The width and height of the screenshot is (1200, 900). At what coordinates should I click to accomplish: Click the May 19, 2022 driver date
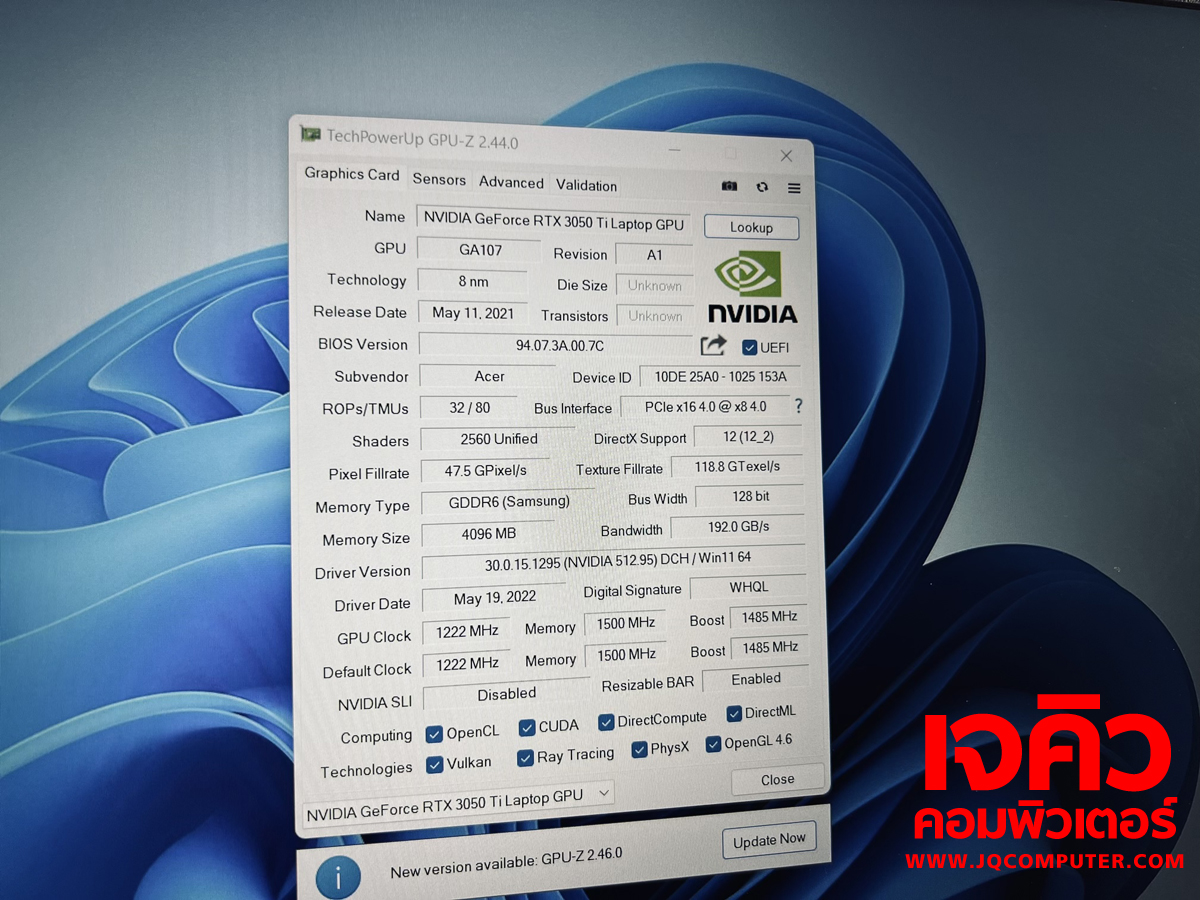pyautogui.click(x=494, y=598)
